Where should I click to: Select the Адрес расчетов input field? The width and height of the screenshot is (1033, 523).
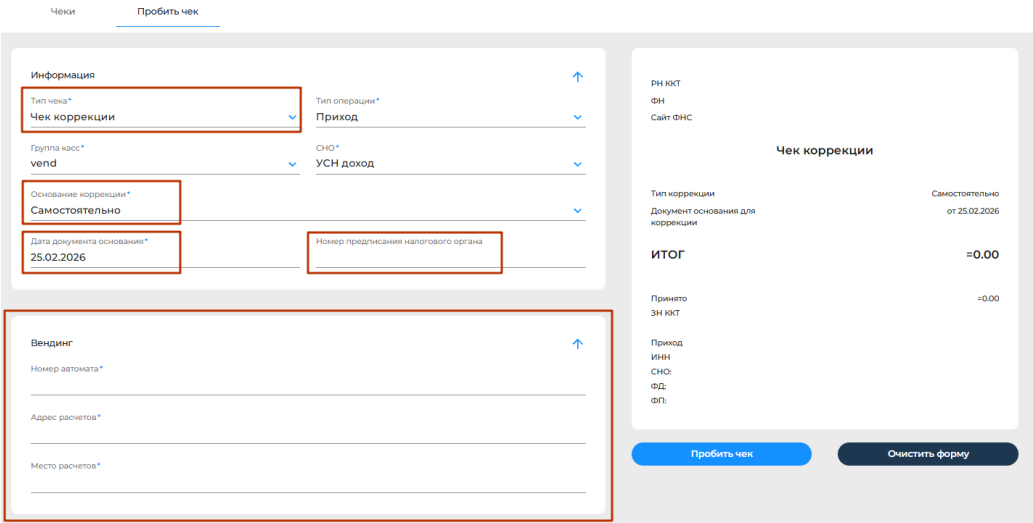tap(307, 433)
